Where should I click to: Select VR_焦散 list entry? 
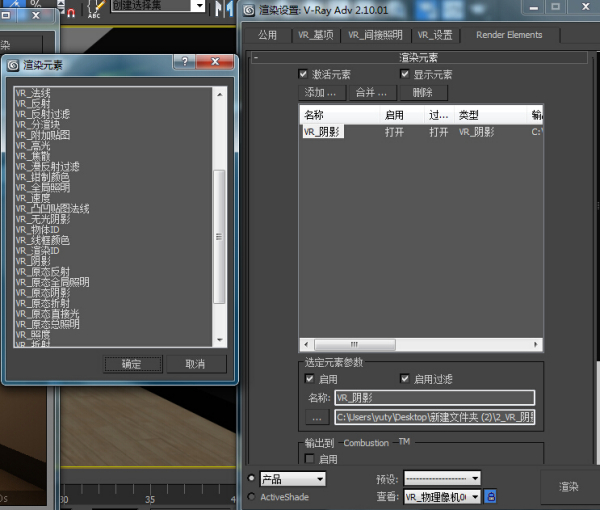33,156
